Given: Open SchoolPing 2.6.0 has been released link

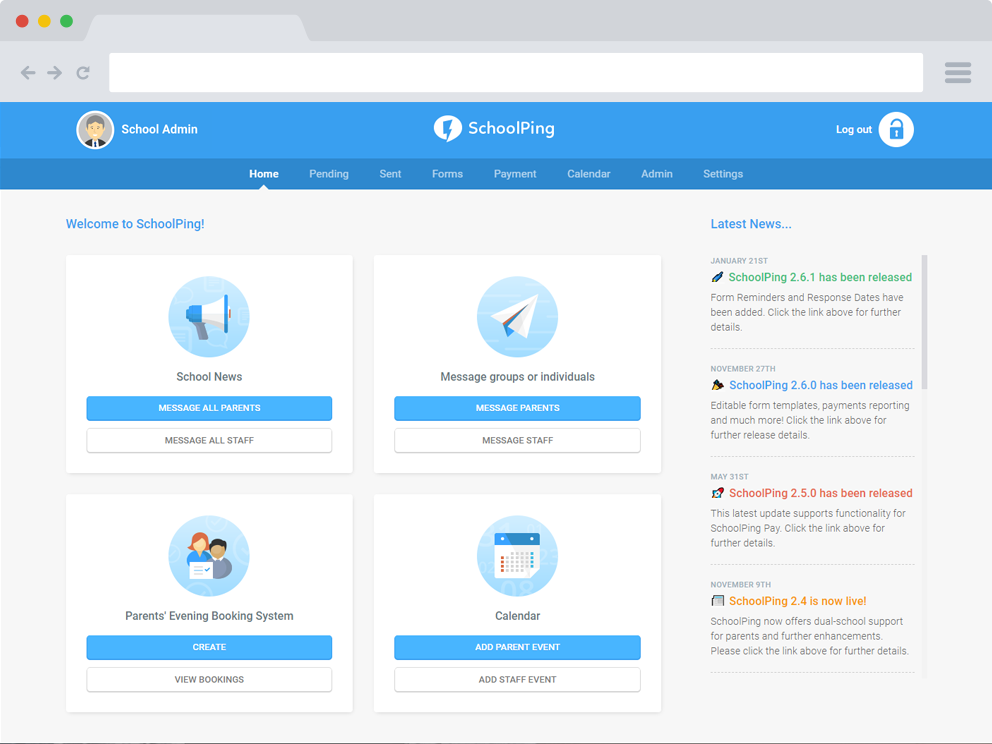Looking at the screenshot, I should coord(821,385).
